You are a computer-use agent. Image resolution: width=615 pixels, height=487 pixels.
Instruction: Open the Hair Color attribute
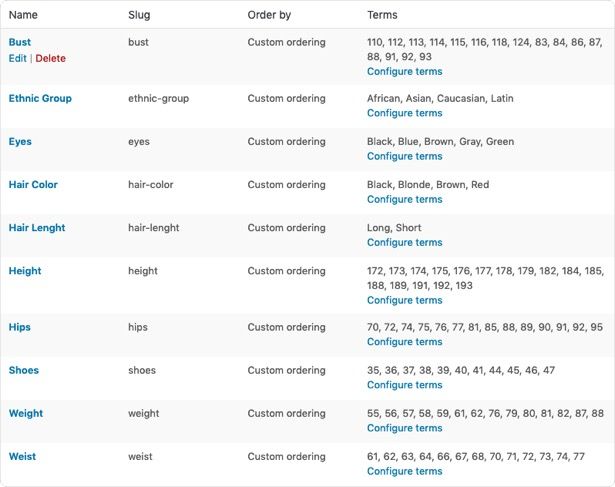click(x=33, y=185)
